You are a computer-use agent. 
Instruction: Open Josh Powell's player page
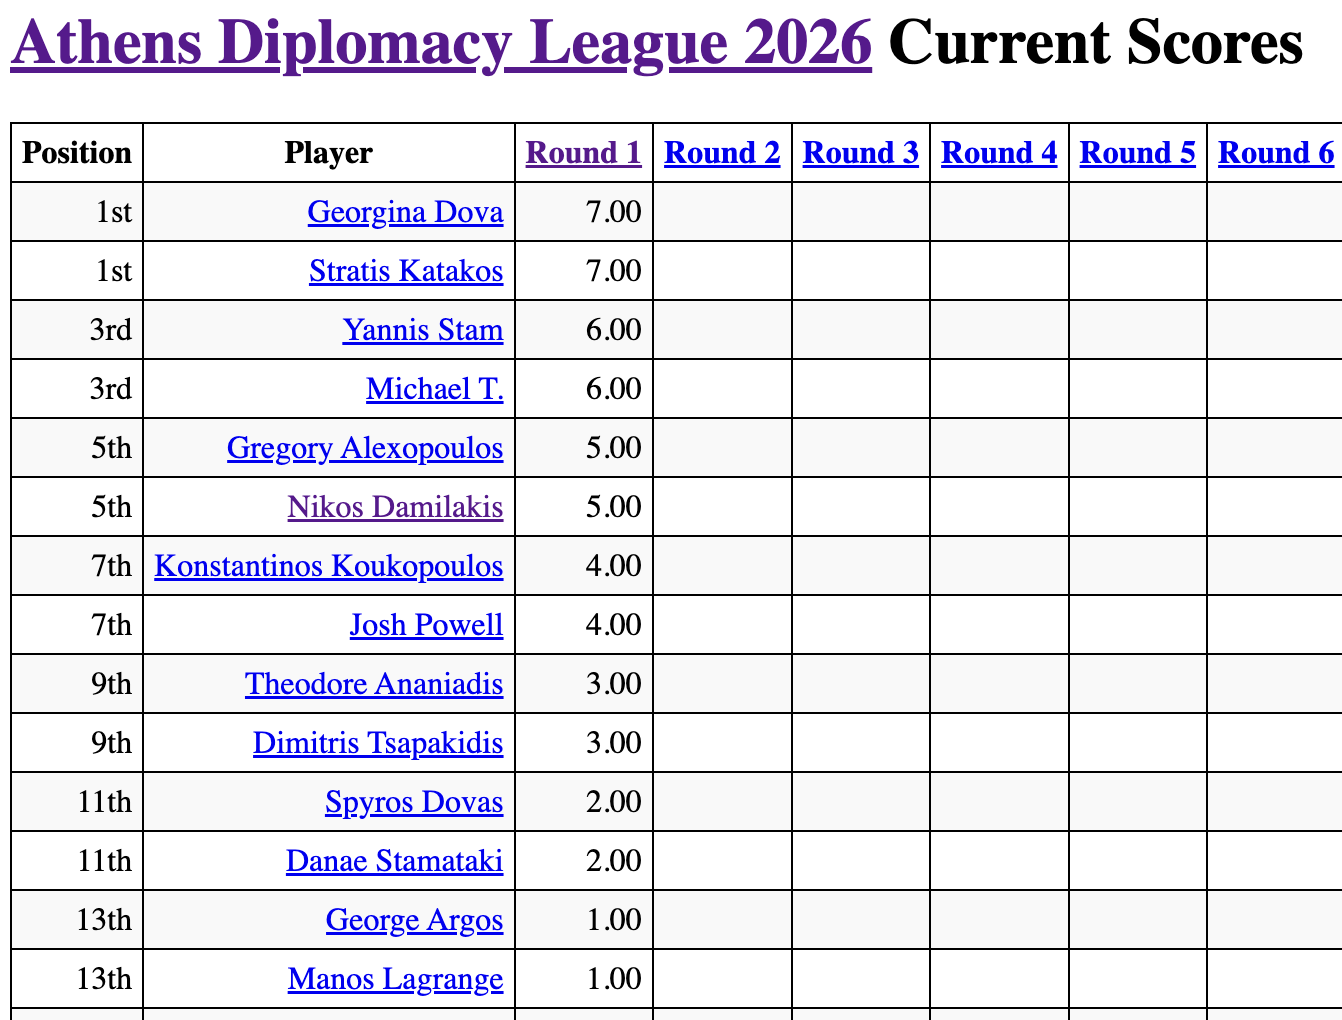pos(426,625)
